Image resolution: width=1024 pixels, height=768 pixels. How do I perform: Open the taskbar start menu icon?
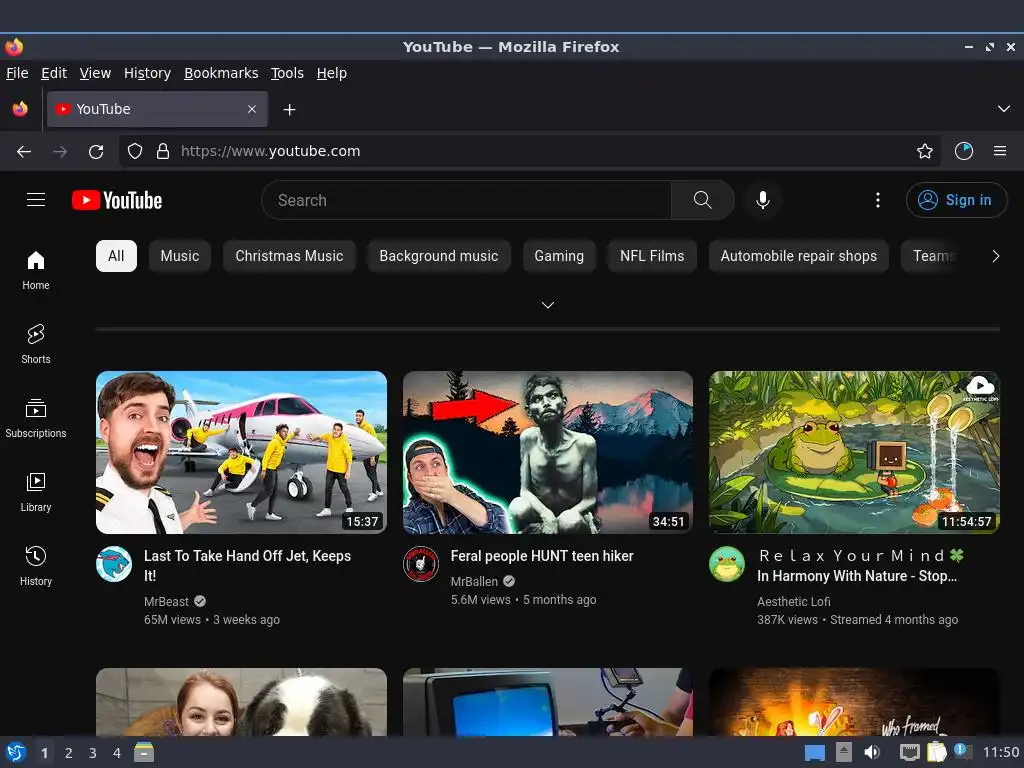point(16,752)
